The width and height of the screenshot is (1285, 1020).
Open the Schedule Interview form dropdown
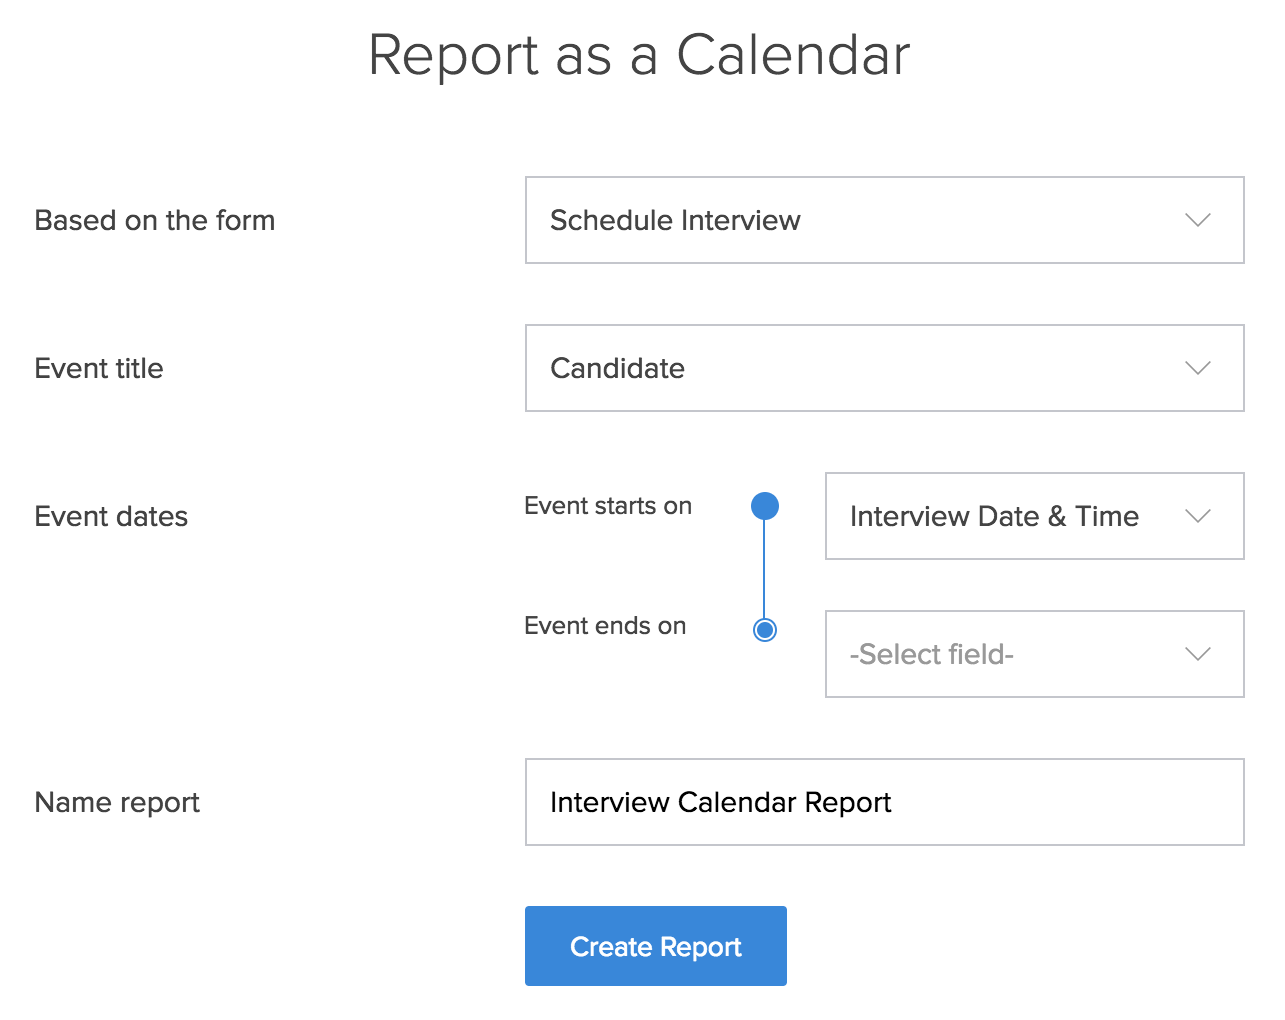[884, 220]
